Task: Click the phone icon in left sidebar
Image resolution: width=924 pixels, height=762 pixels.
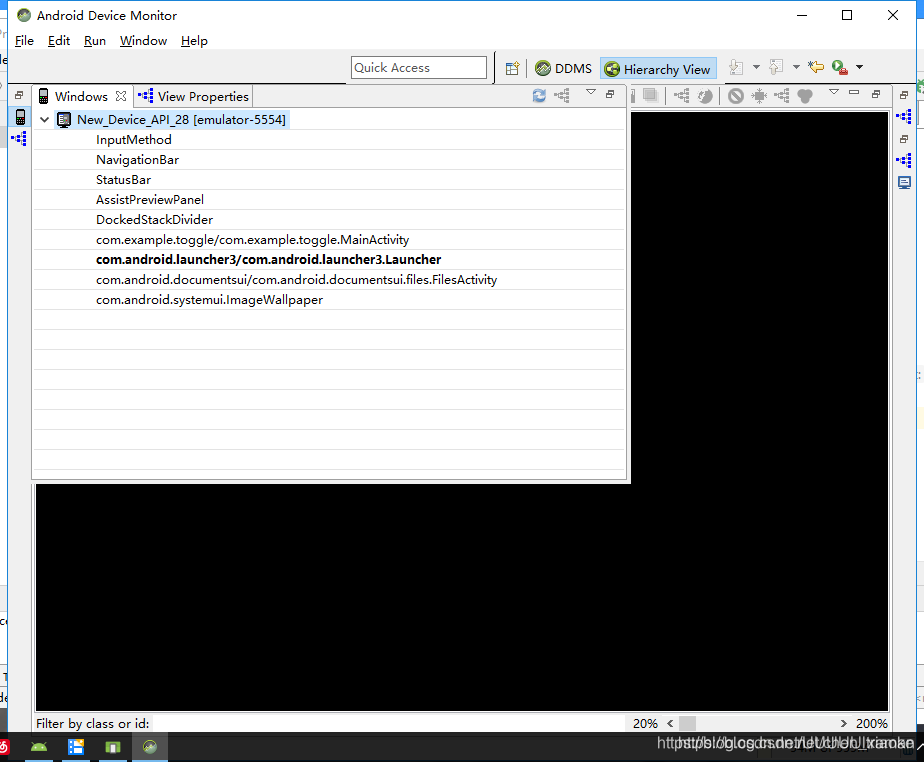Action: [x=21, y=117]
